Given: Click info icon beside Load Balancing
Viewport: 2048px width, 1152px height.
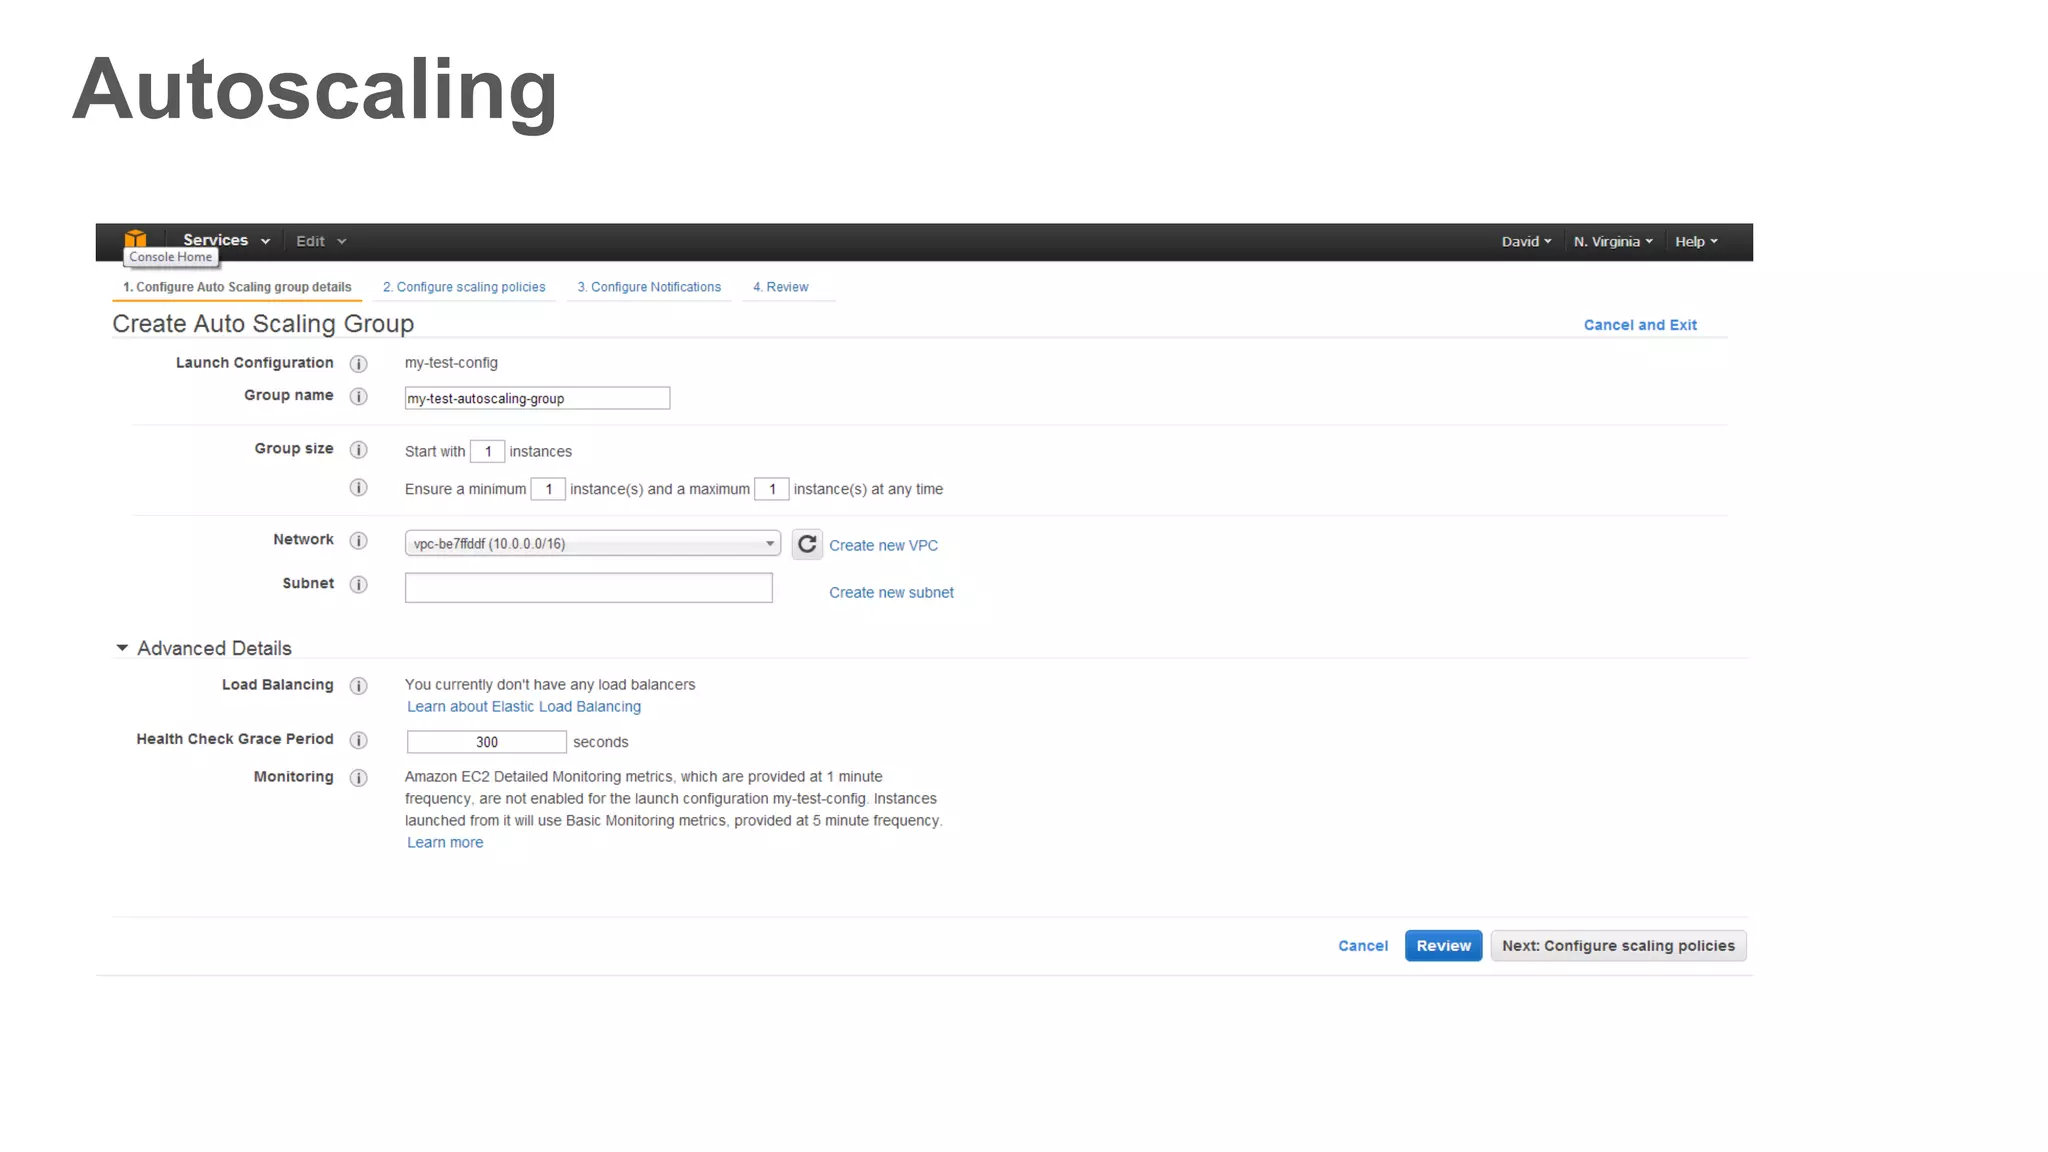Looking at the screenshot, I should (358, 686).
